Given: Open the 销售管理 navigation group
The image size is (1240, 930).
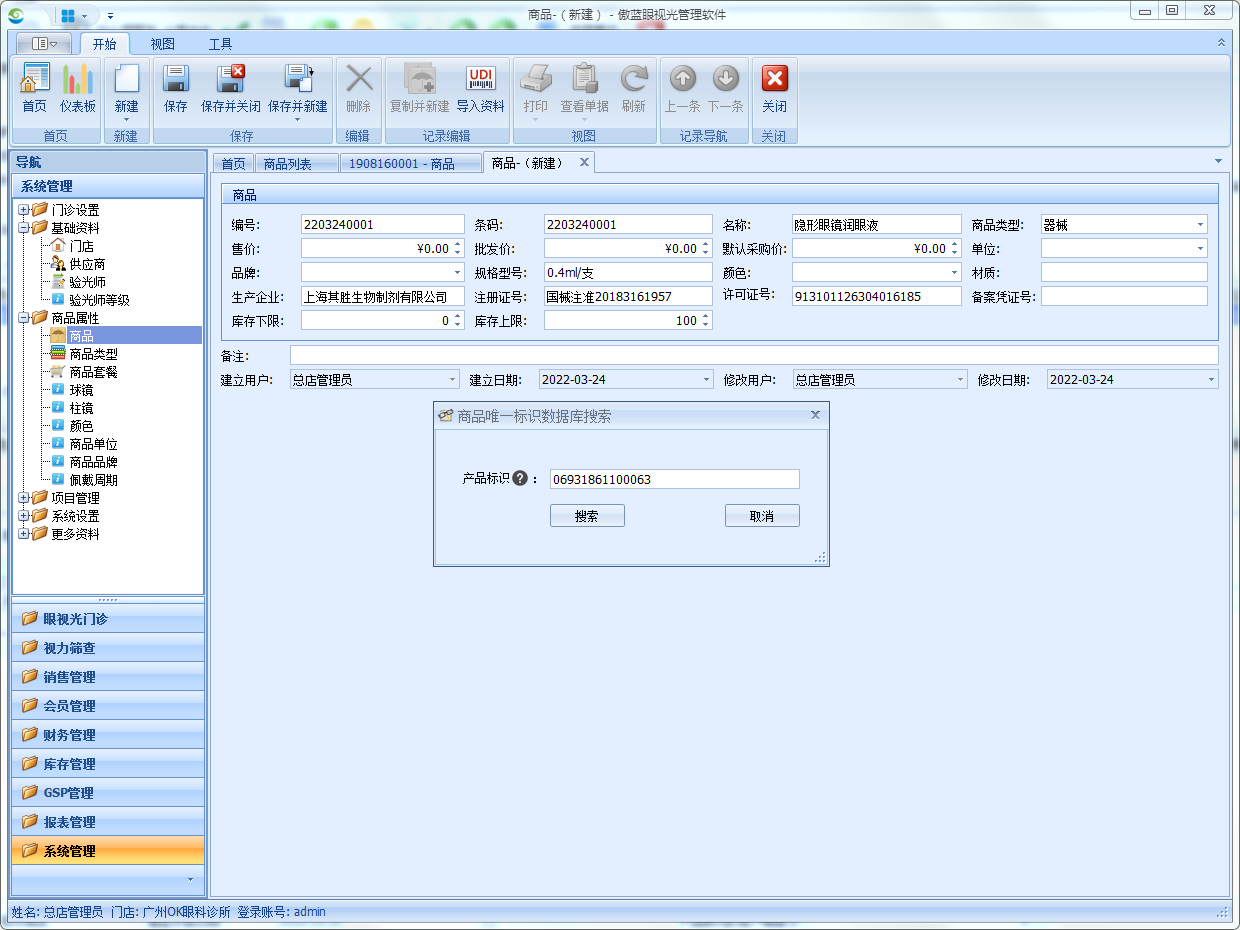Looking at the screenshot, I should [108, 677].
